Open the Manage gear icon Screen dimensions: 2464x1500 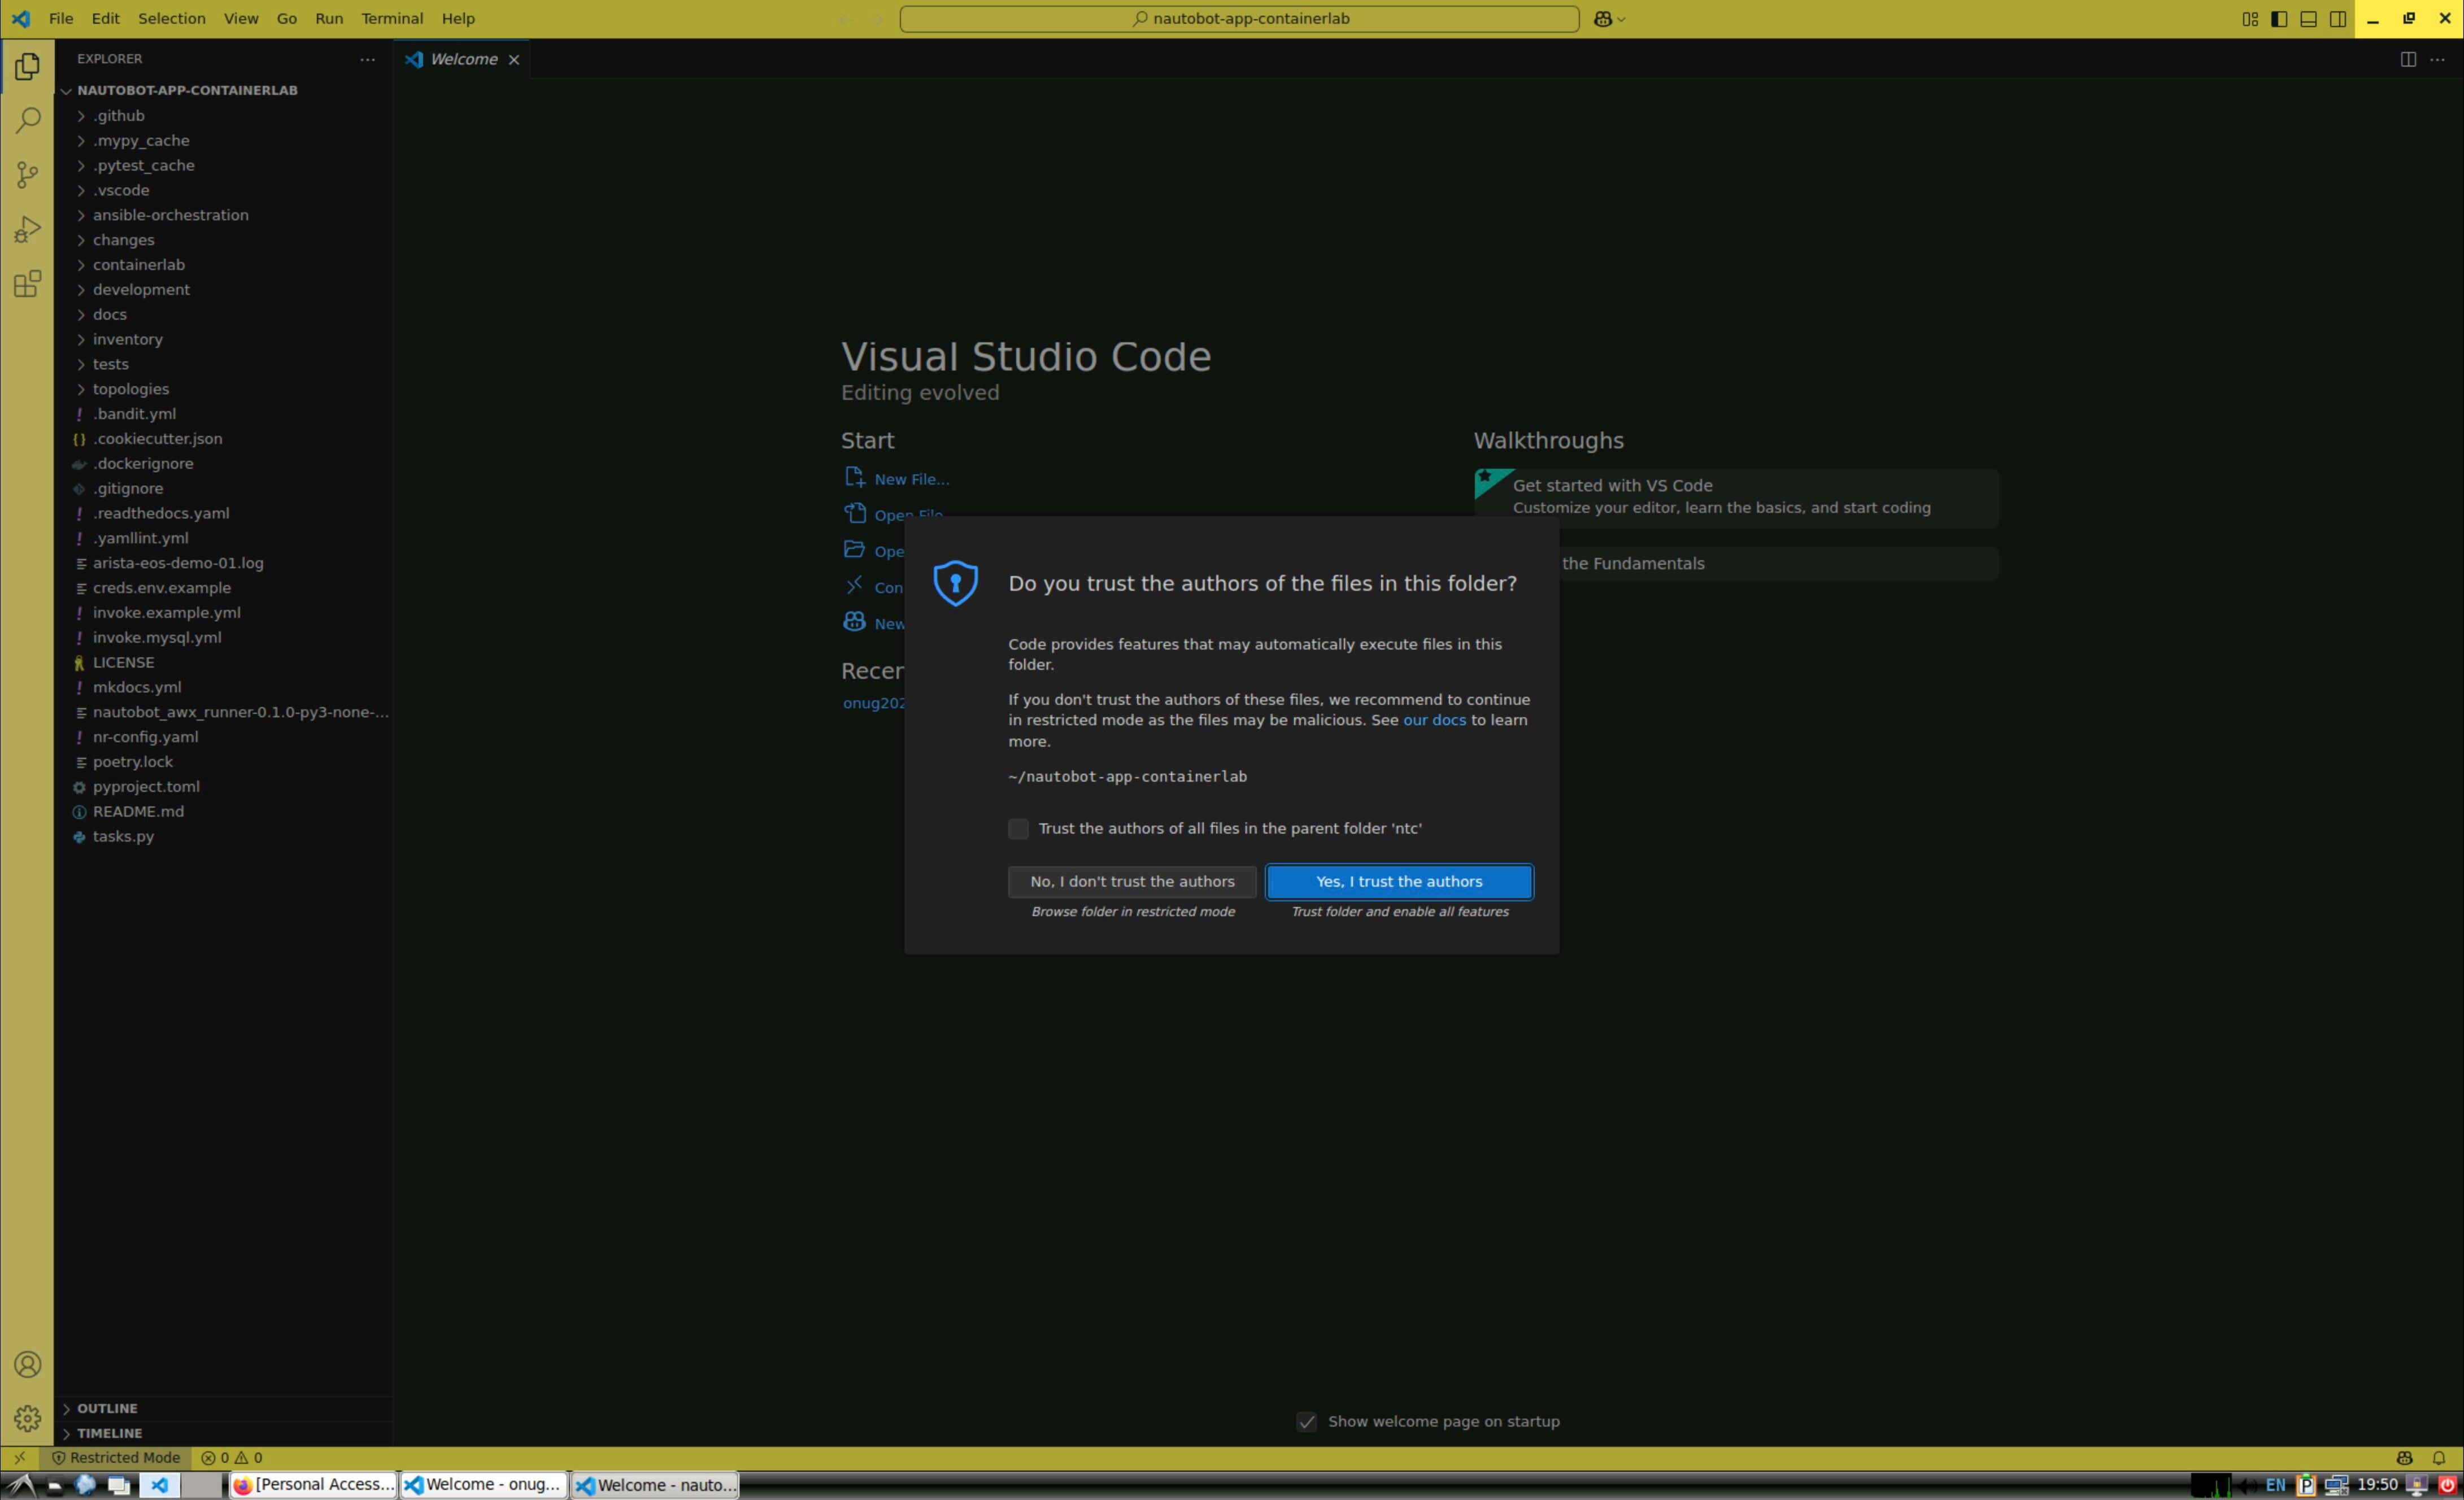click(27, 1418)
